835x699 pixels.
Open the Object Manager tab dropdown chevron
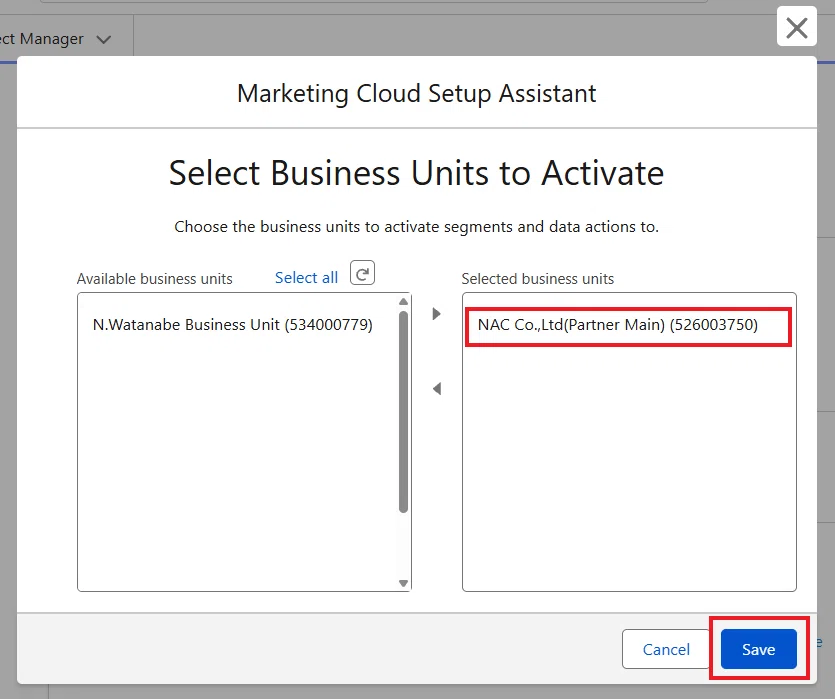pyautogui.click(x=104, y=39)
